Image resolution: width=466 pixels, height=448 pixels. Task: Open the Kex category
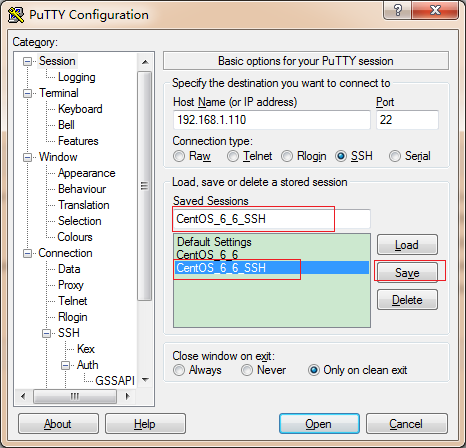[x=86, y=349]
